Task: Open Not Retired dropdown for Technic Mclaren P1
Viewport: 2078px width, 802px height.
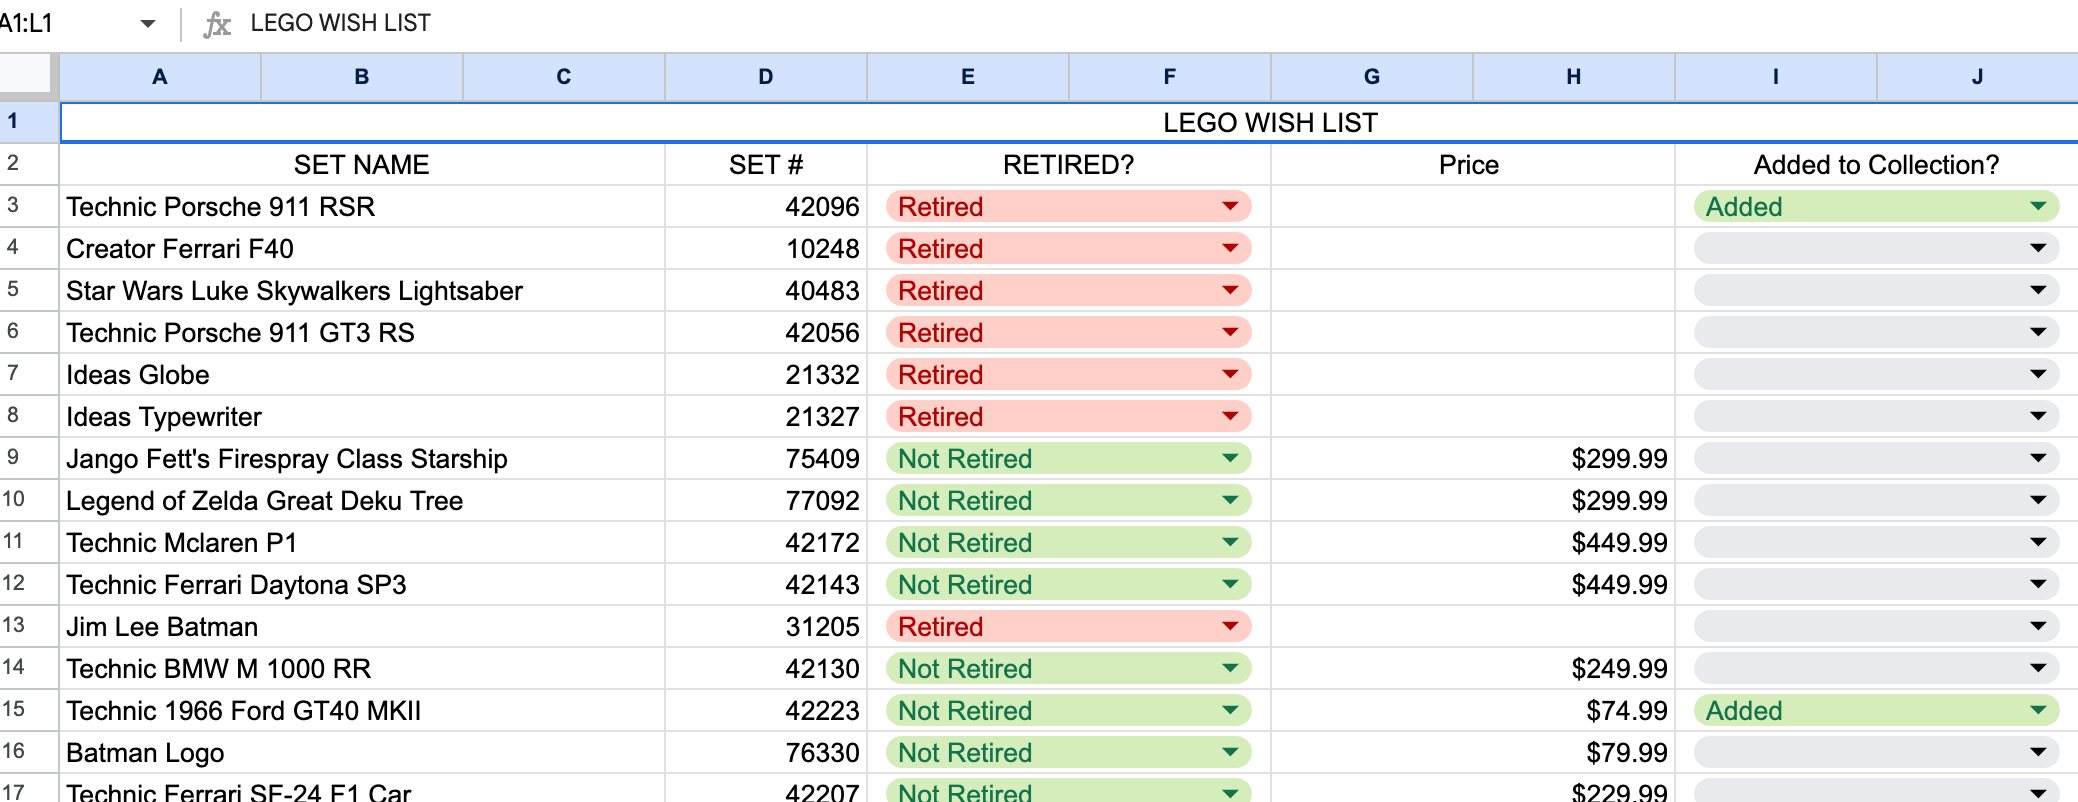Action: [x=1230, y=543]
